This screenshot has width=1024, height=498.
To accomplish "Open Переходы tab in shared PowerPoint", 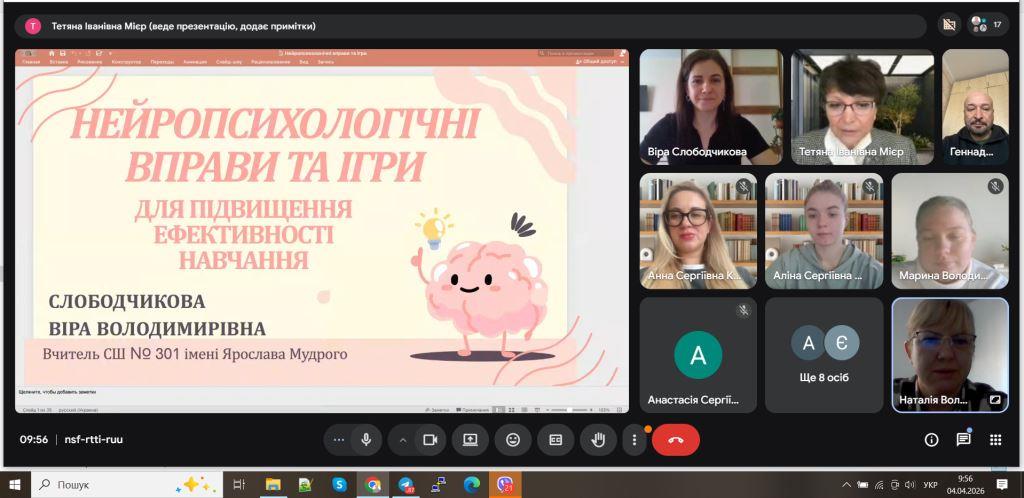I will click(162, 62).
